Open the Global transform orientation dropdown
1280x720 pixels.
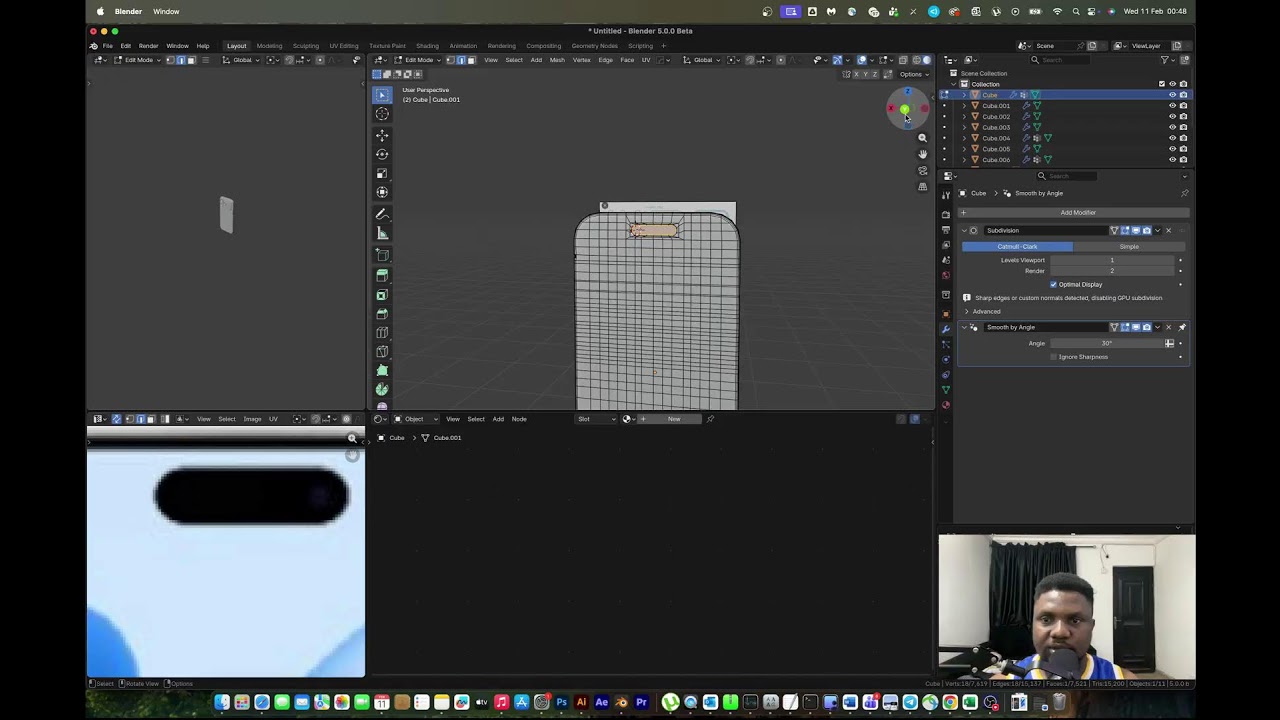703,60
